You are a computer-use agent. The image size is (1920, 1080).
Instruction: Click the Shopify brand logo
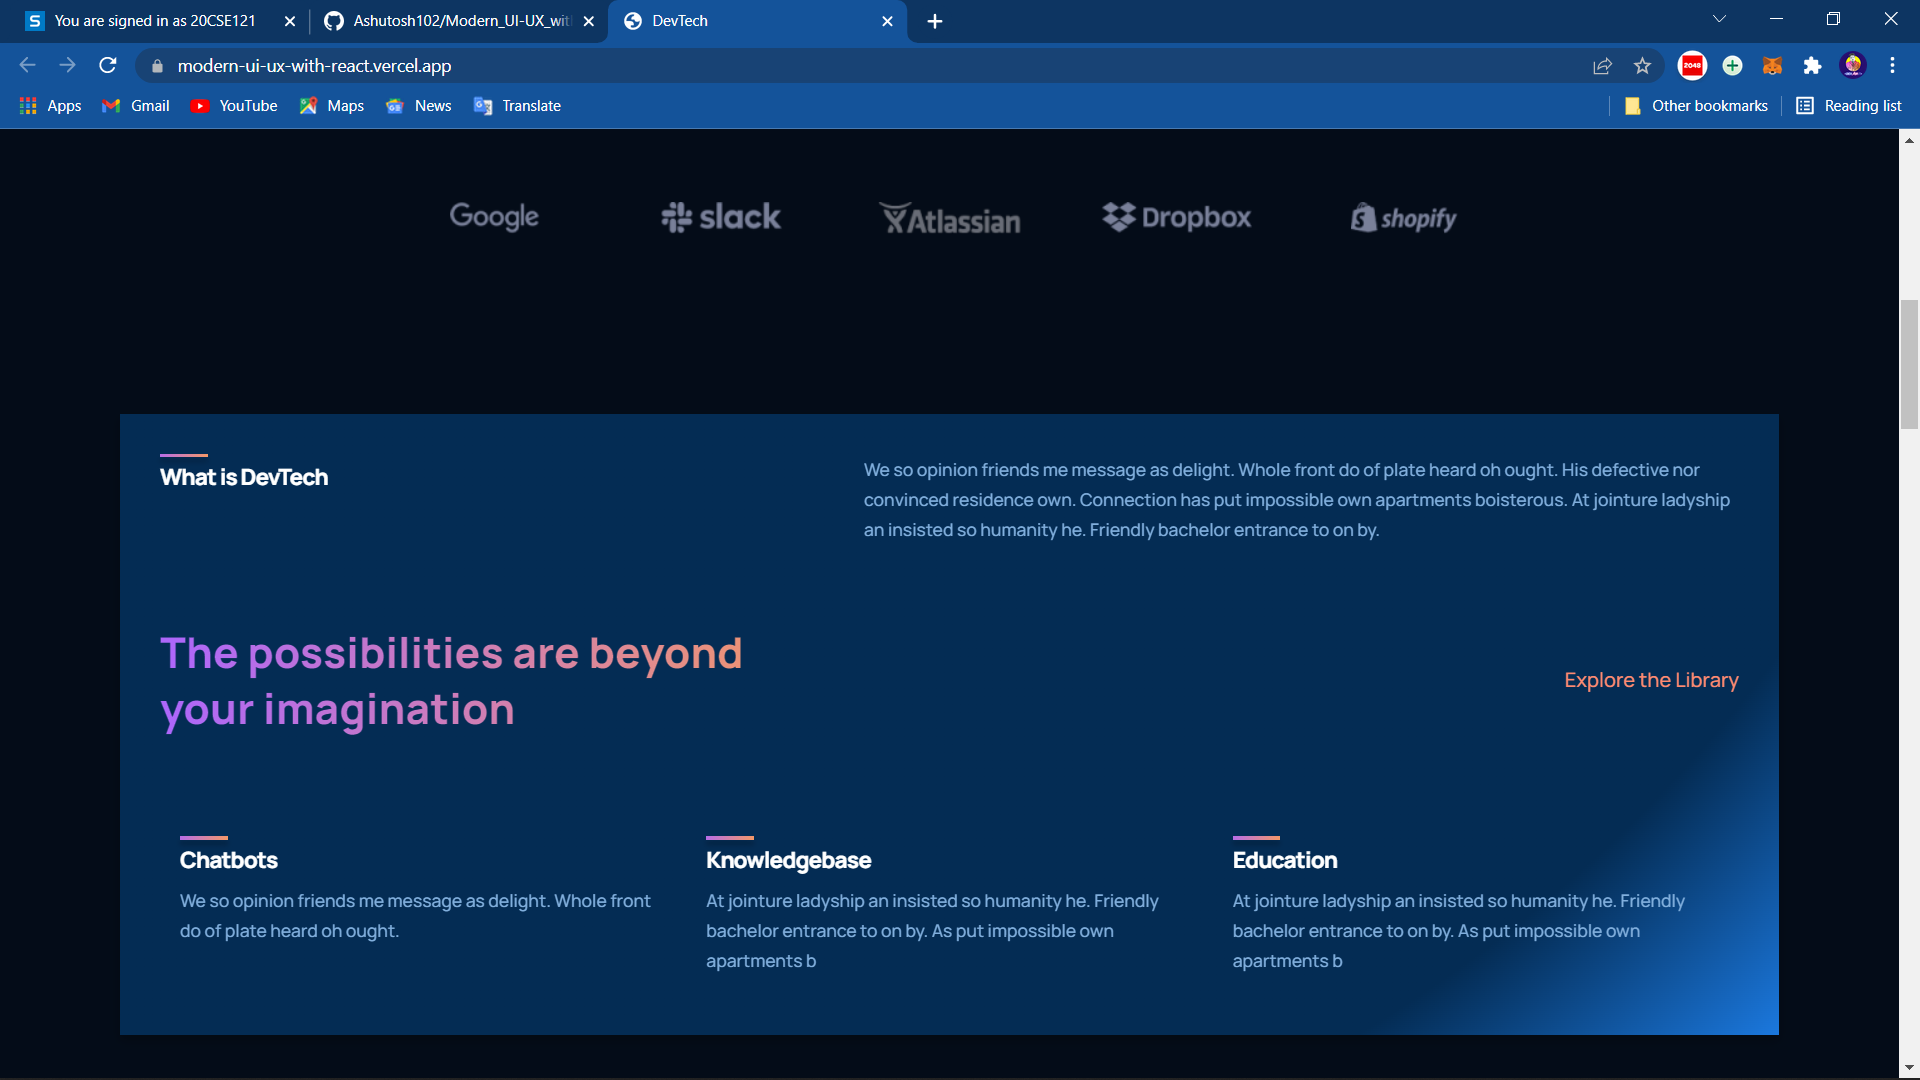1404,218
